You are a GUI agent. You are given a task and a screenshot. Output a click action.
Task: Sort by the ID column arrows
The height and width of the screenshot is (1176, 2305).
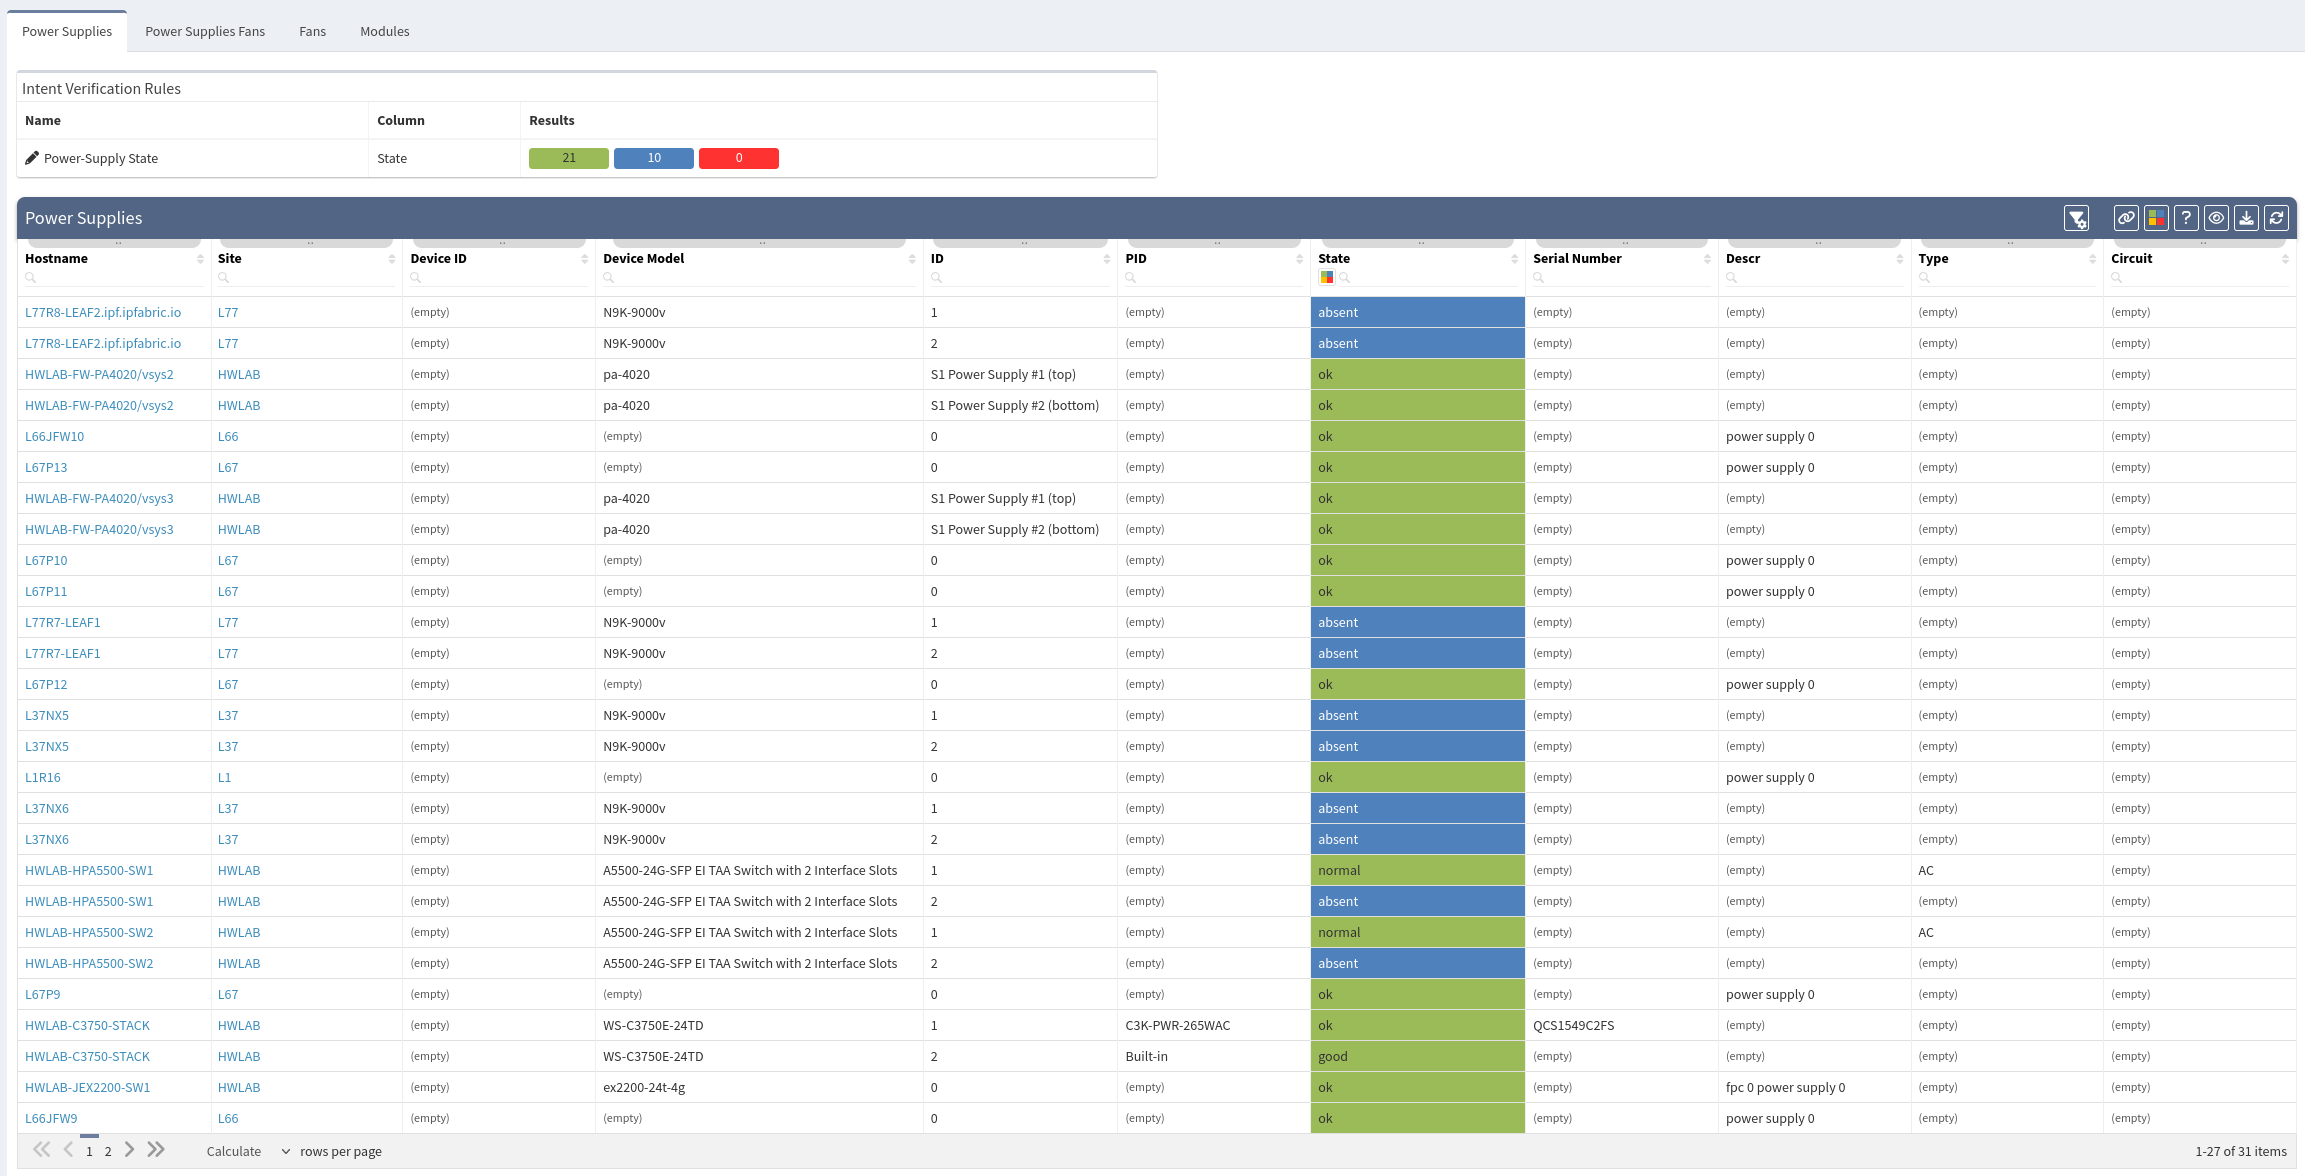click(x=1107, y=259)
